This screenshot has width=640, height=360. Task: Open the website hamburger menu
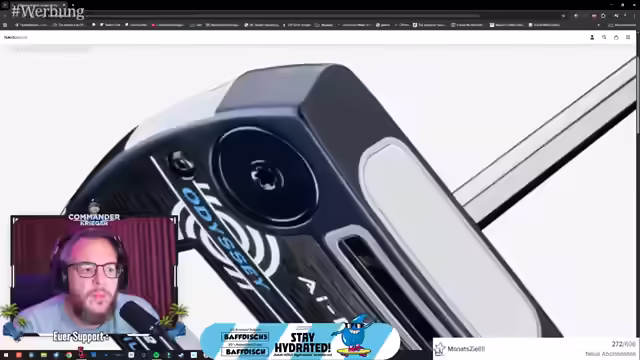tap(628, 37)
